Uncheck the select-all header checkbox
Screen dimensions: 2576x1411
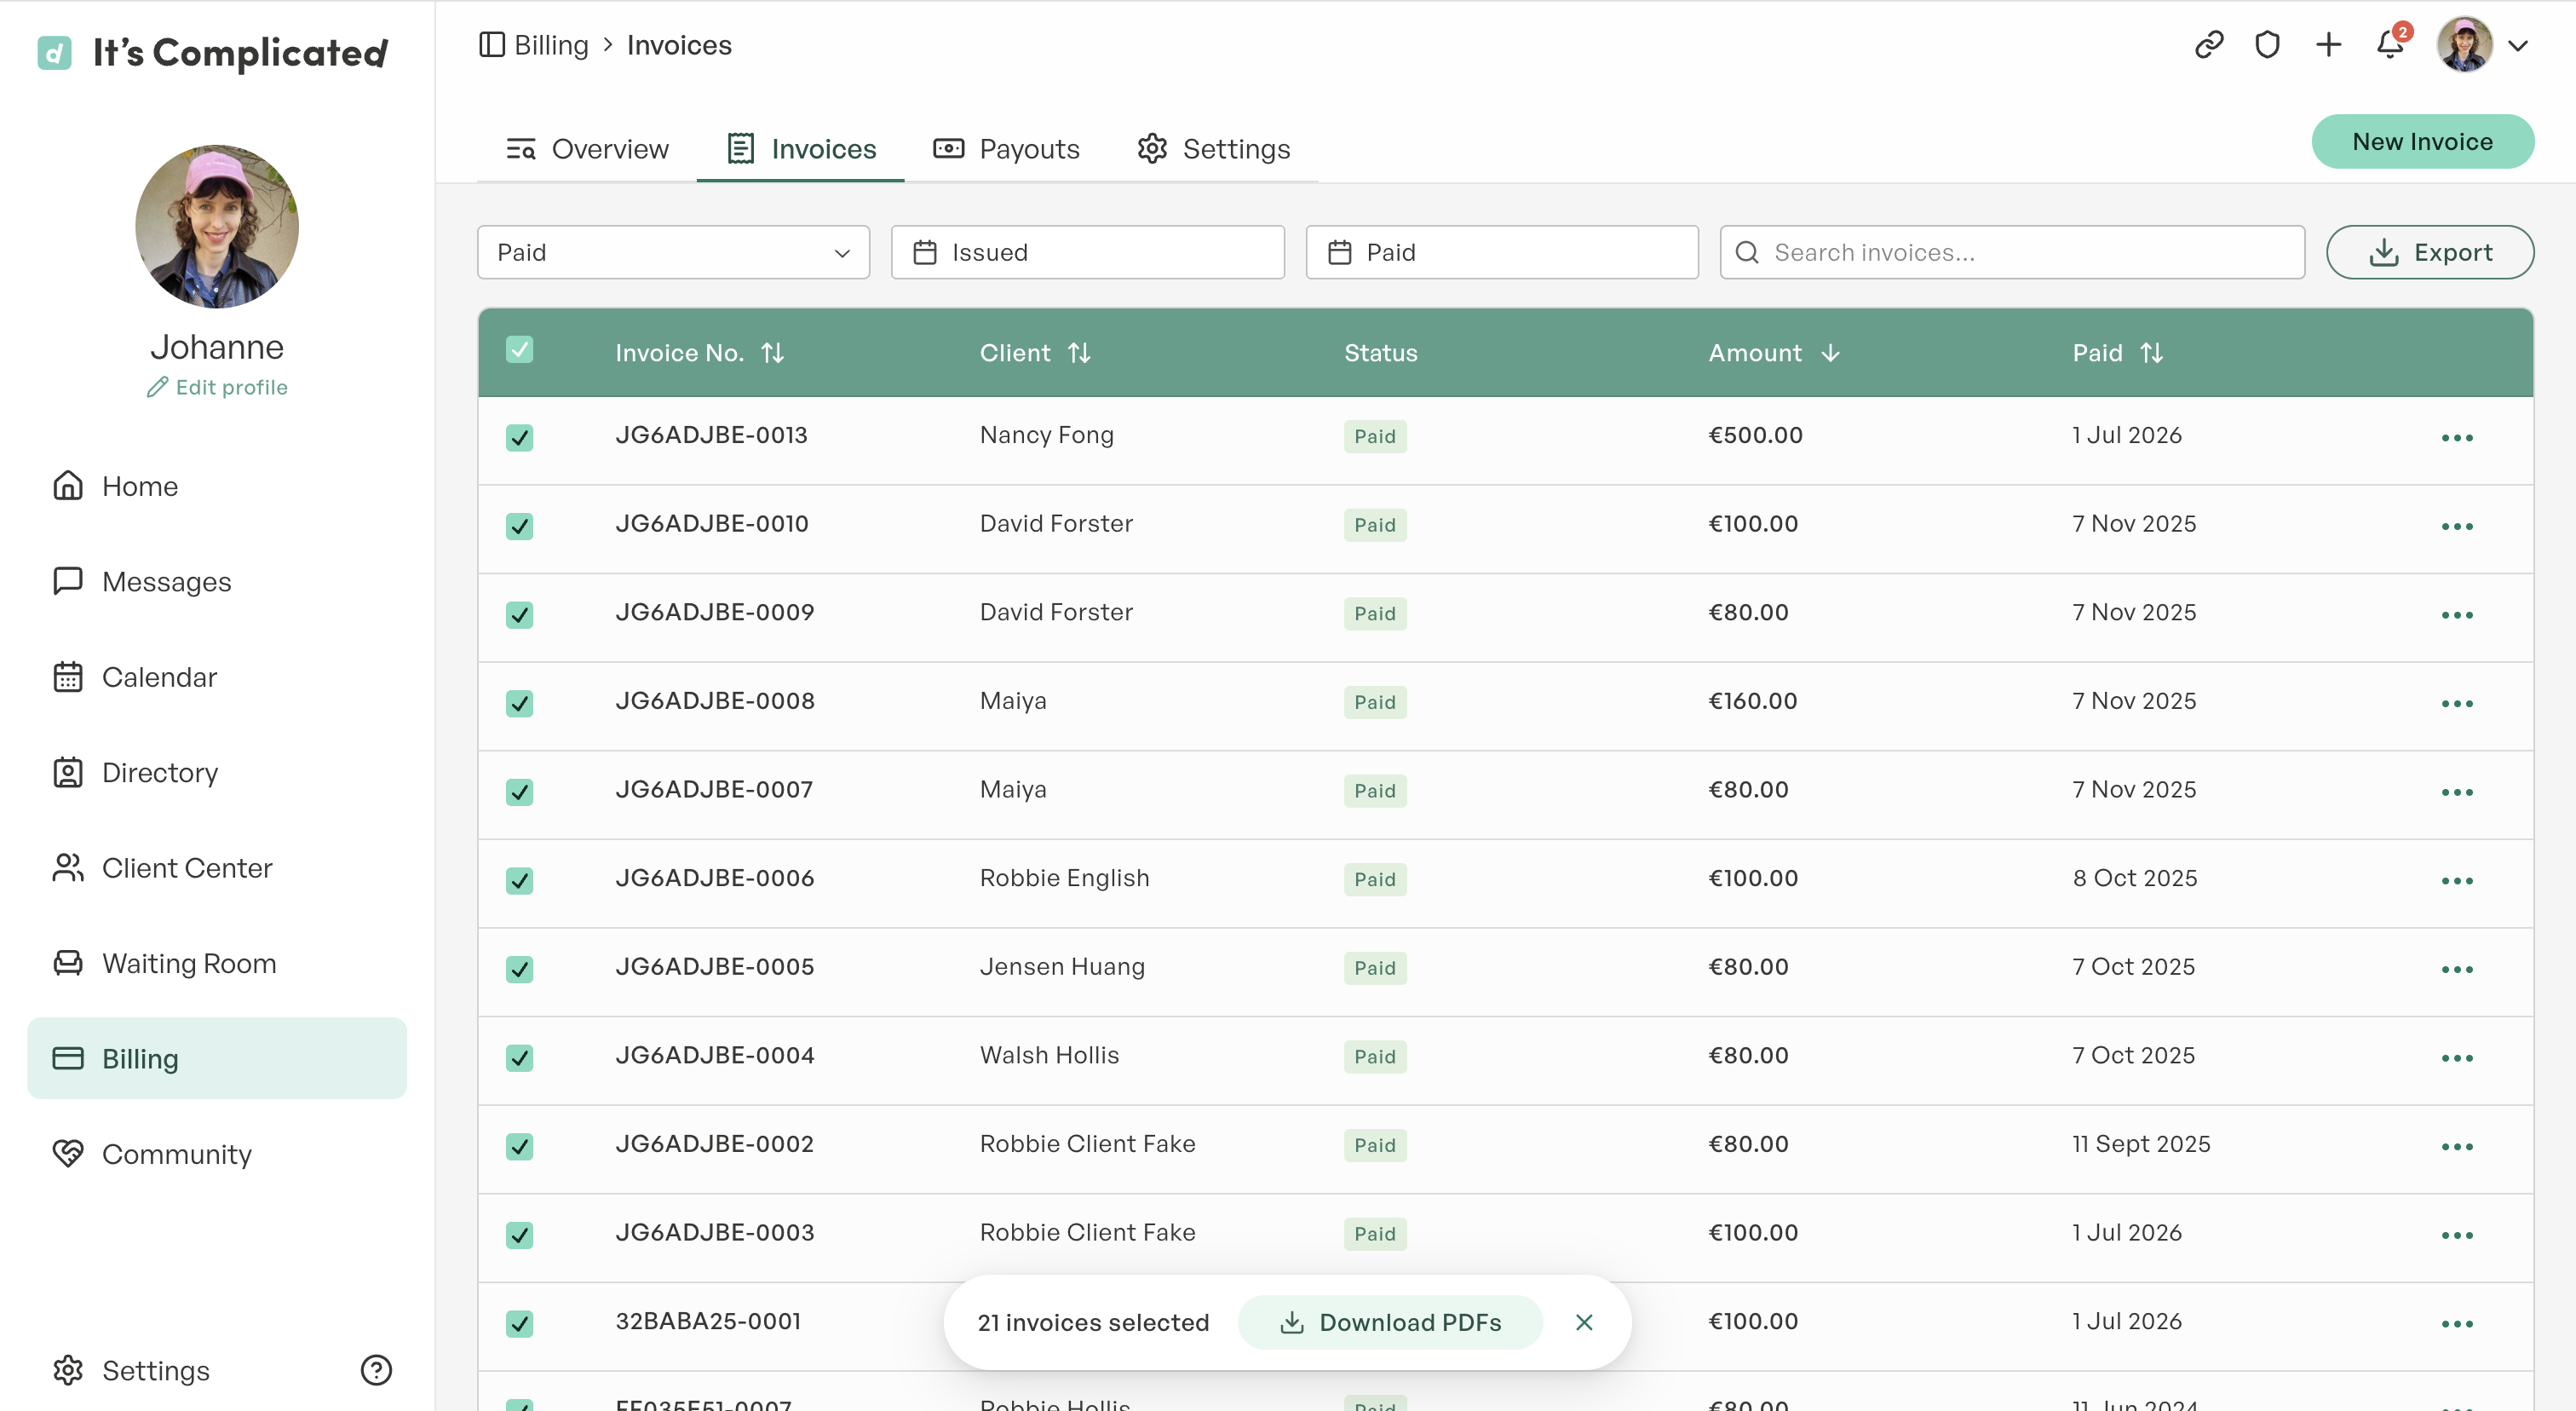click(519, 350)
